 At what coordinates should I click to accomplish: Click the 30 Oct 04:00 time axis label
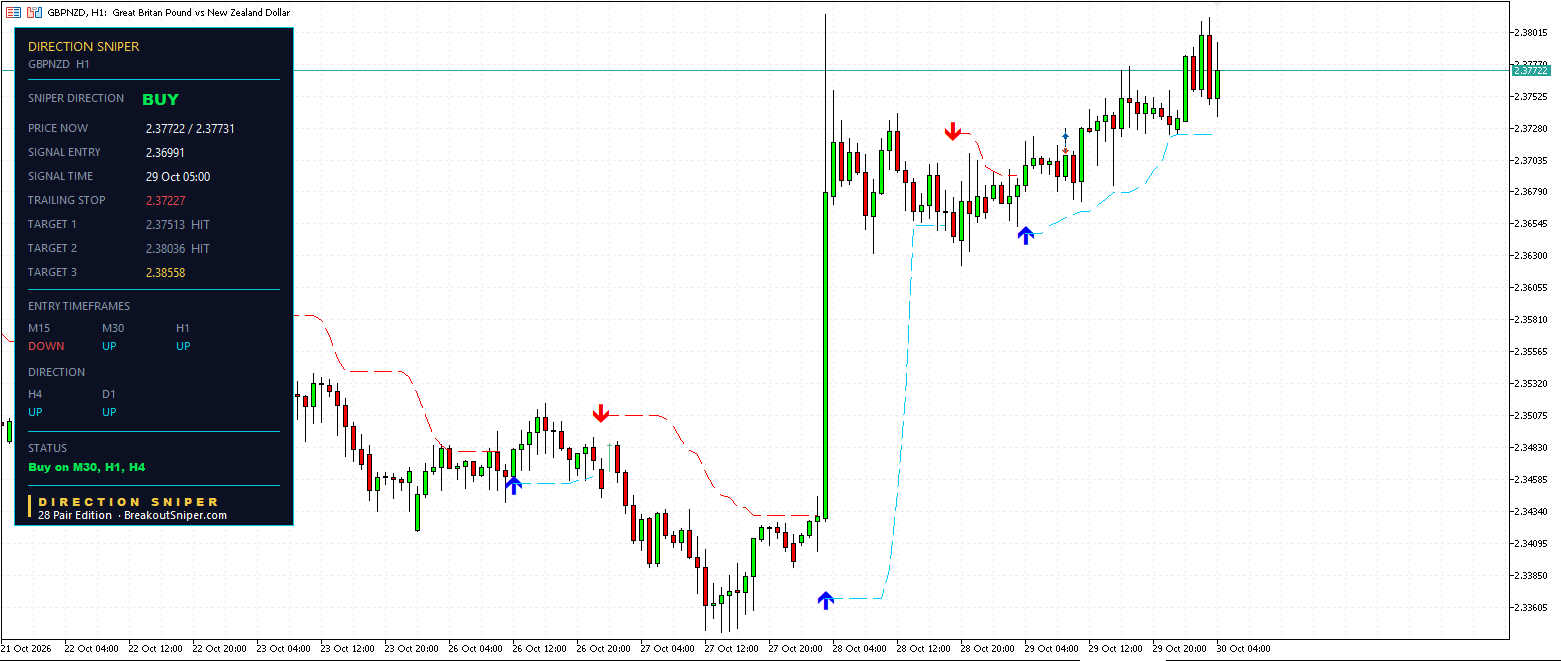tap(1245, 648)
